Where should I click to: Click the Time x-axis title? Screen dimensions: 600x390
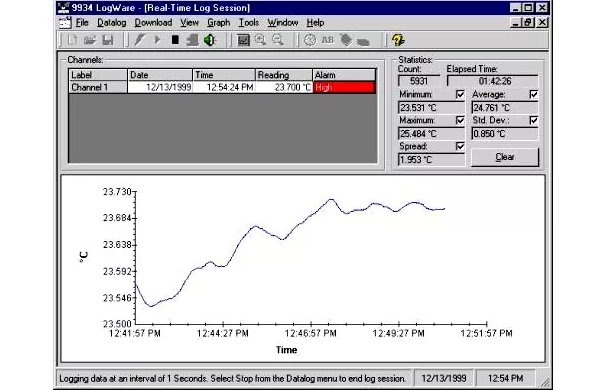[x=286, y=350]
